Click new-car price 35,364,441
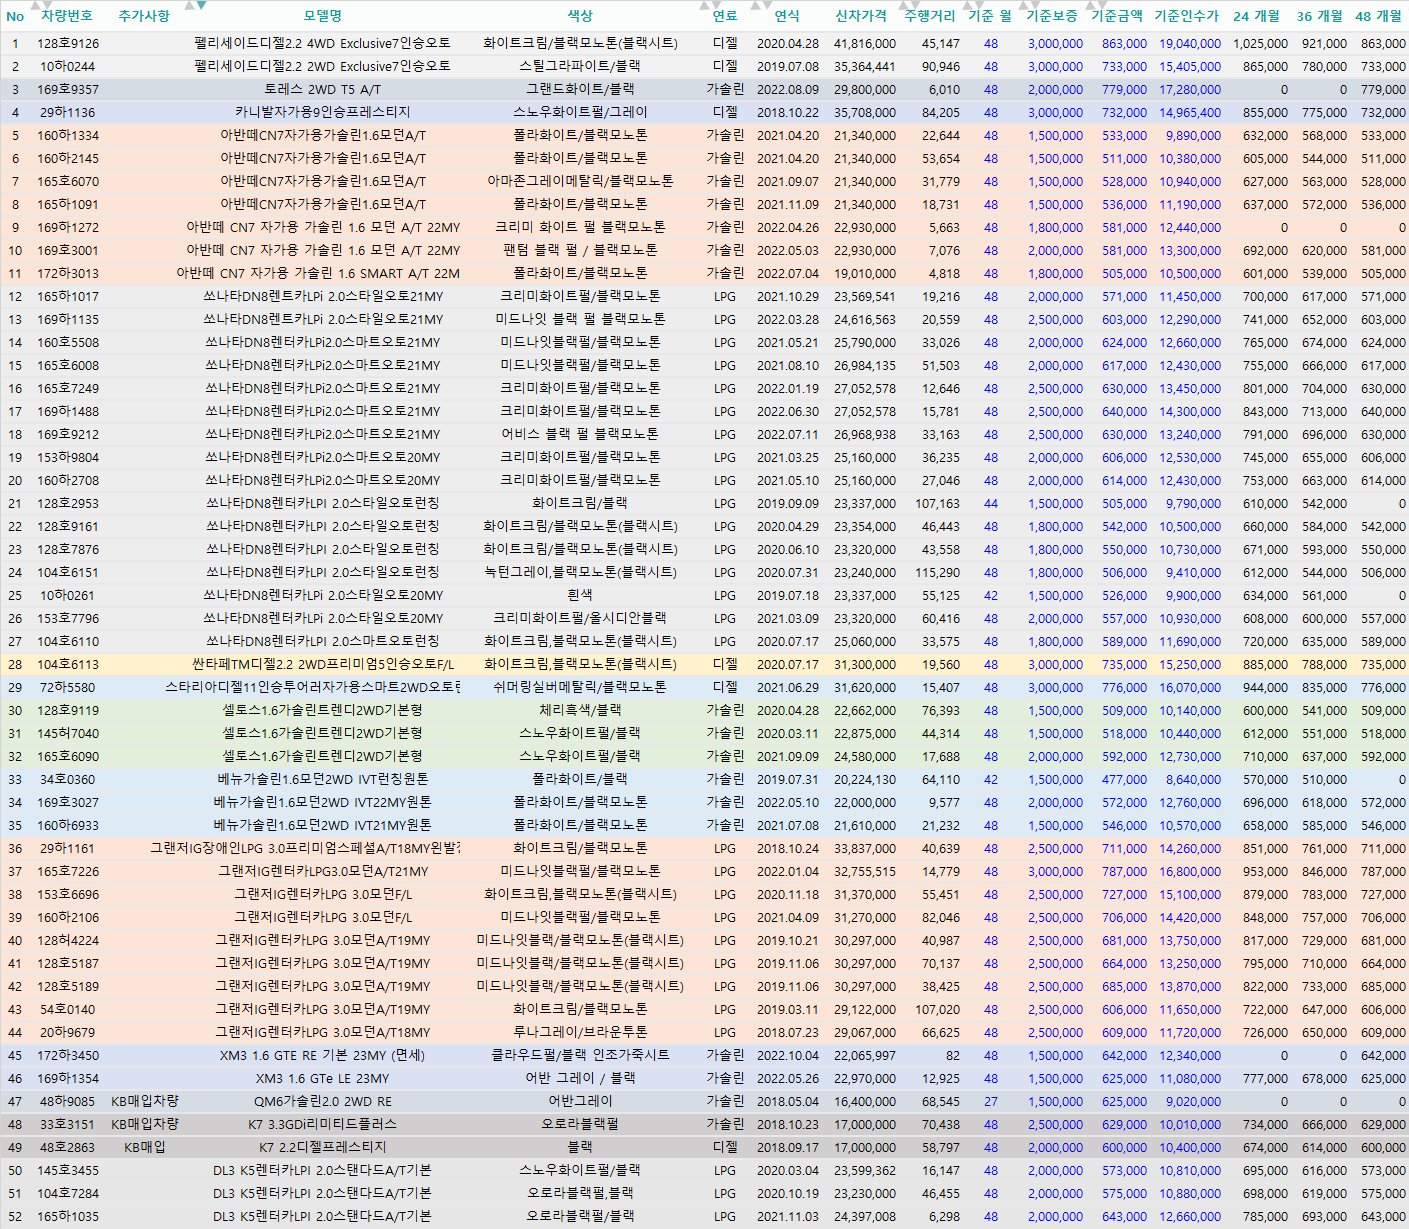Viewport: 1409px width, 1229px height. pos(865,67)
